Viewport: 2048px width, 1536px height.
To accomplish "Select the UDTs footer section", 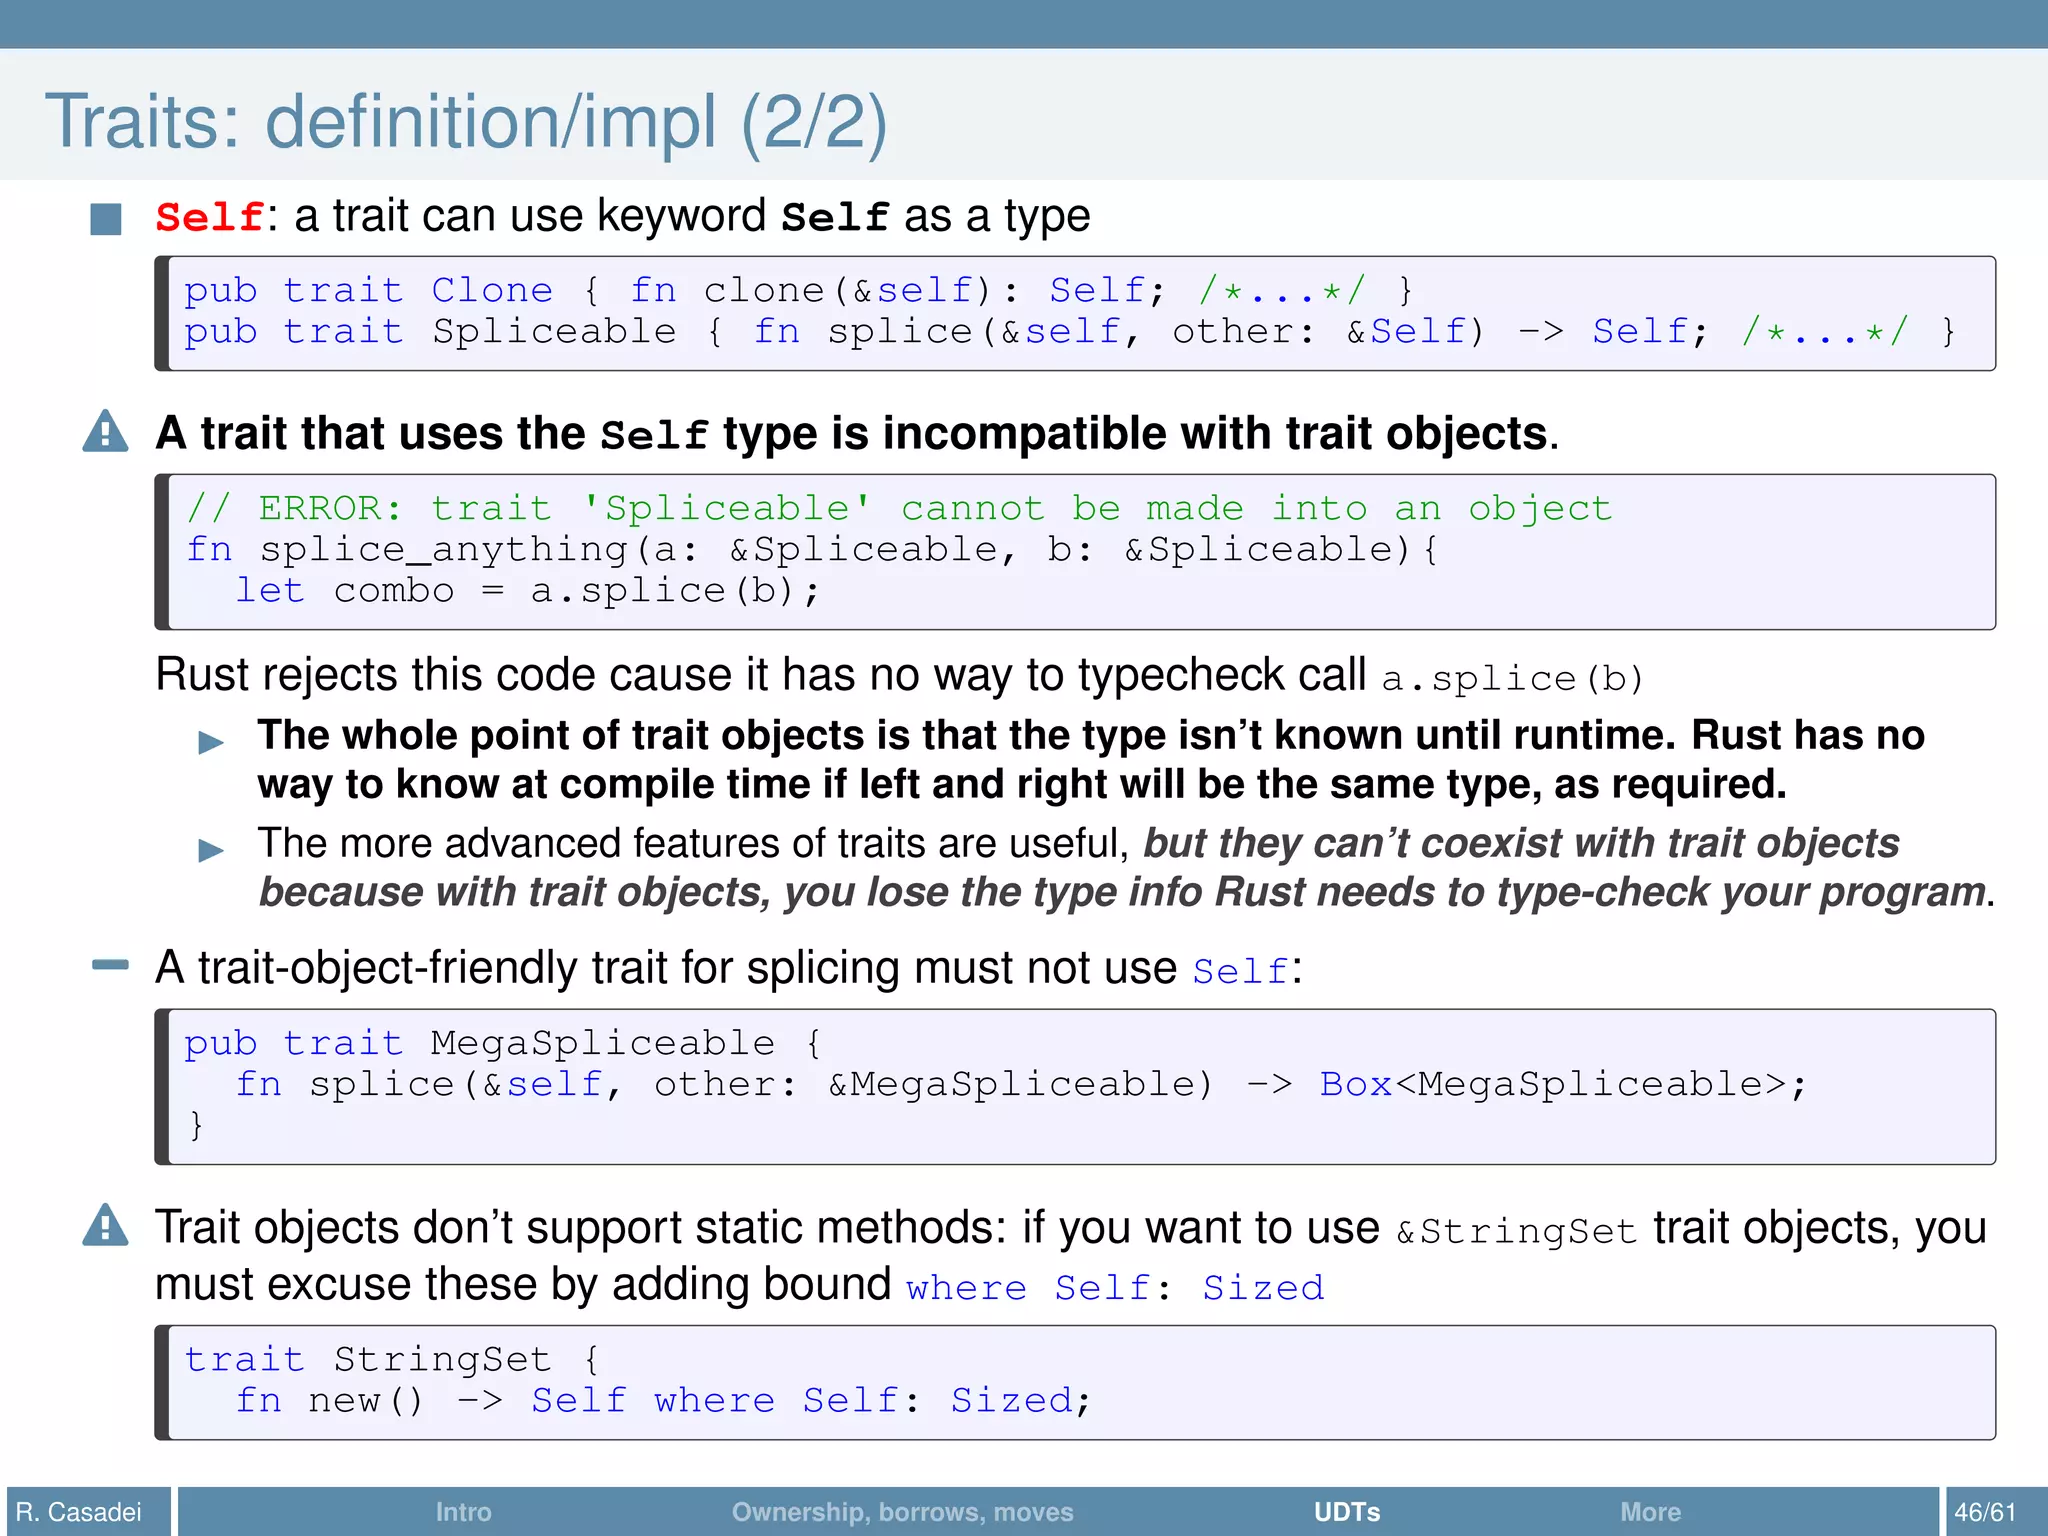I will point(1346,1511).
